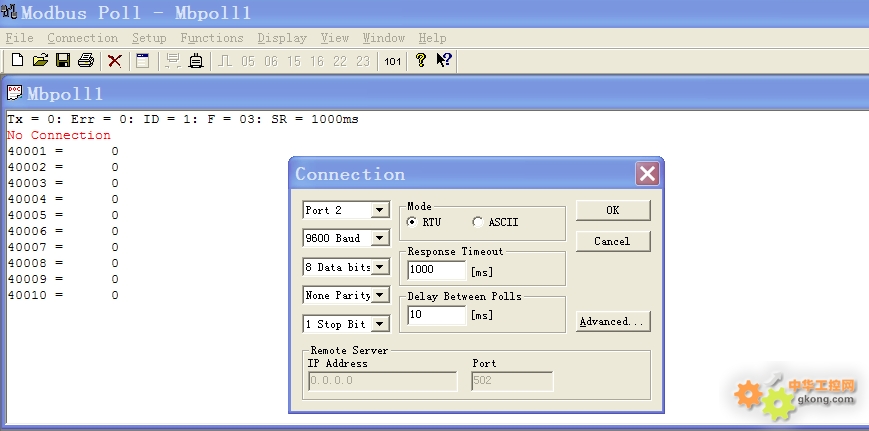Screen dimensions: 869x431
Task: Open the View menu
Action: (x=335, y=38)
